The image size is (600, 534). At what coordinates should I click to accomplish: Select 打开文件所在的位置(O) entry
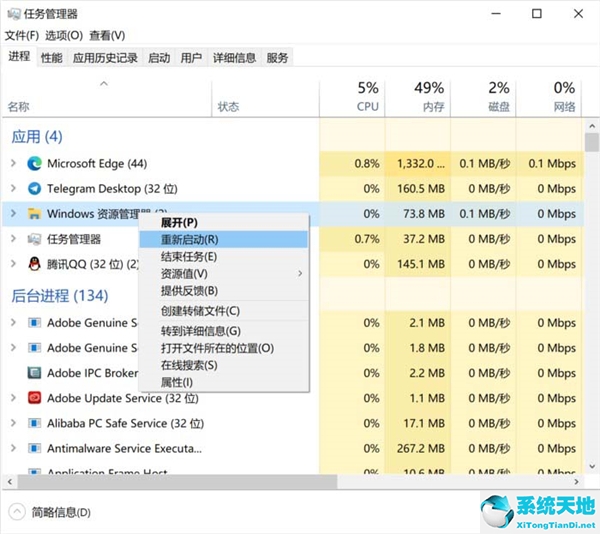pyautogui.click(x=224, y=348)
